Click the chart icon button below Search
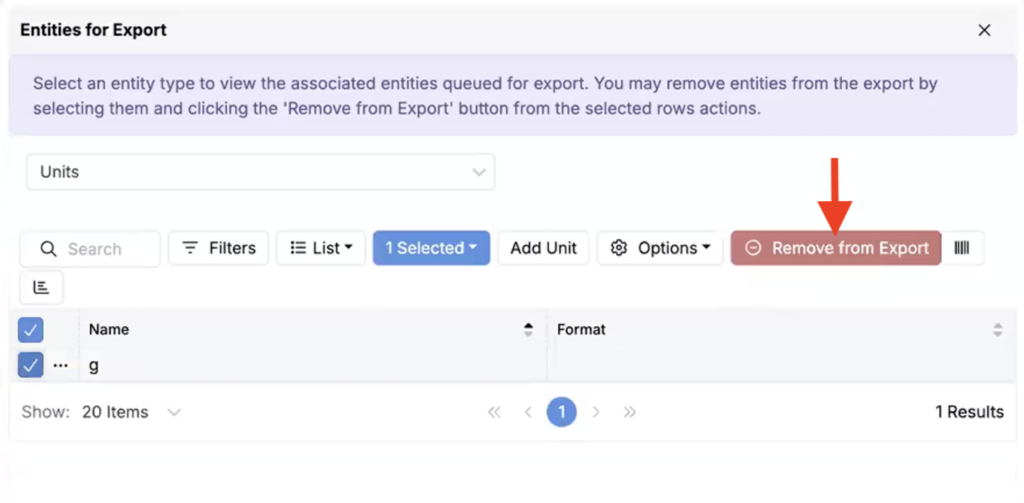This screenshot has width=1024, height=503. (x=41, y=287)
